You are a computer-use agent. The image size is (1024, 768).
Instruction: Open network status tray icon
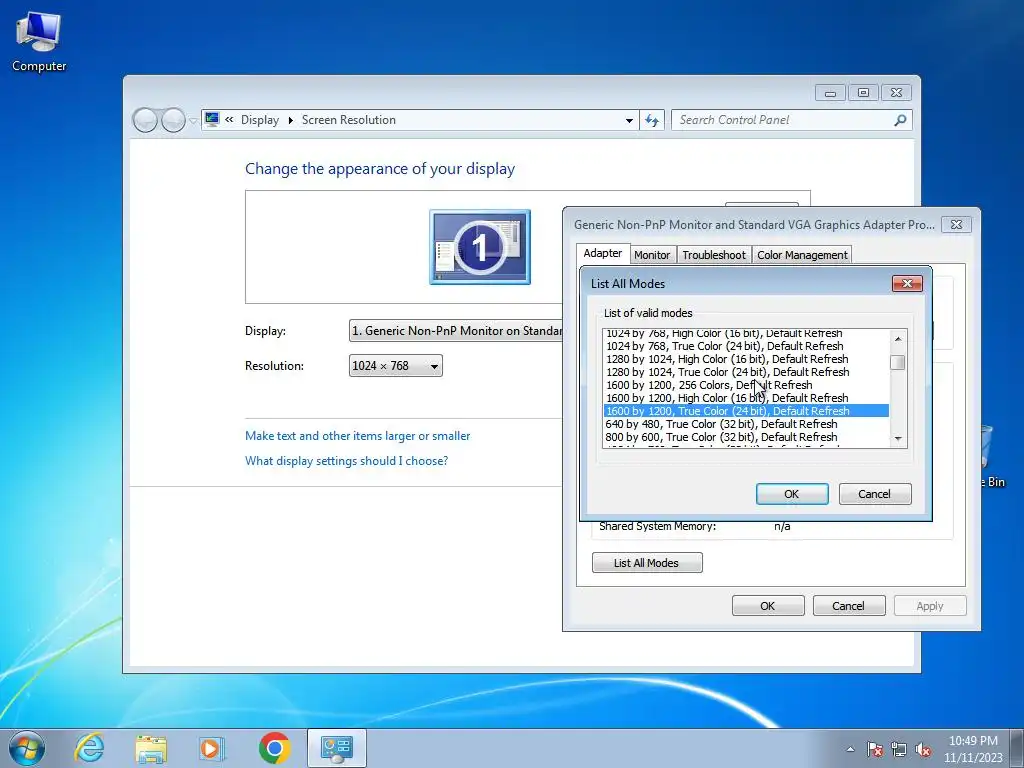899,749
